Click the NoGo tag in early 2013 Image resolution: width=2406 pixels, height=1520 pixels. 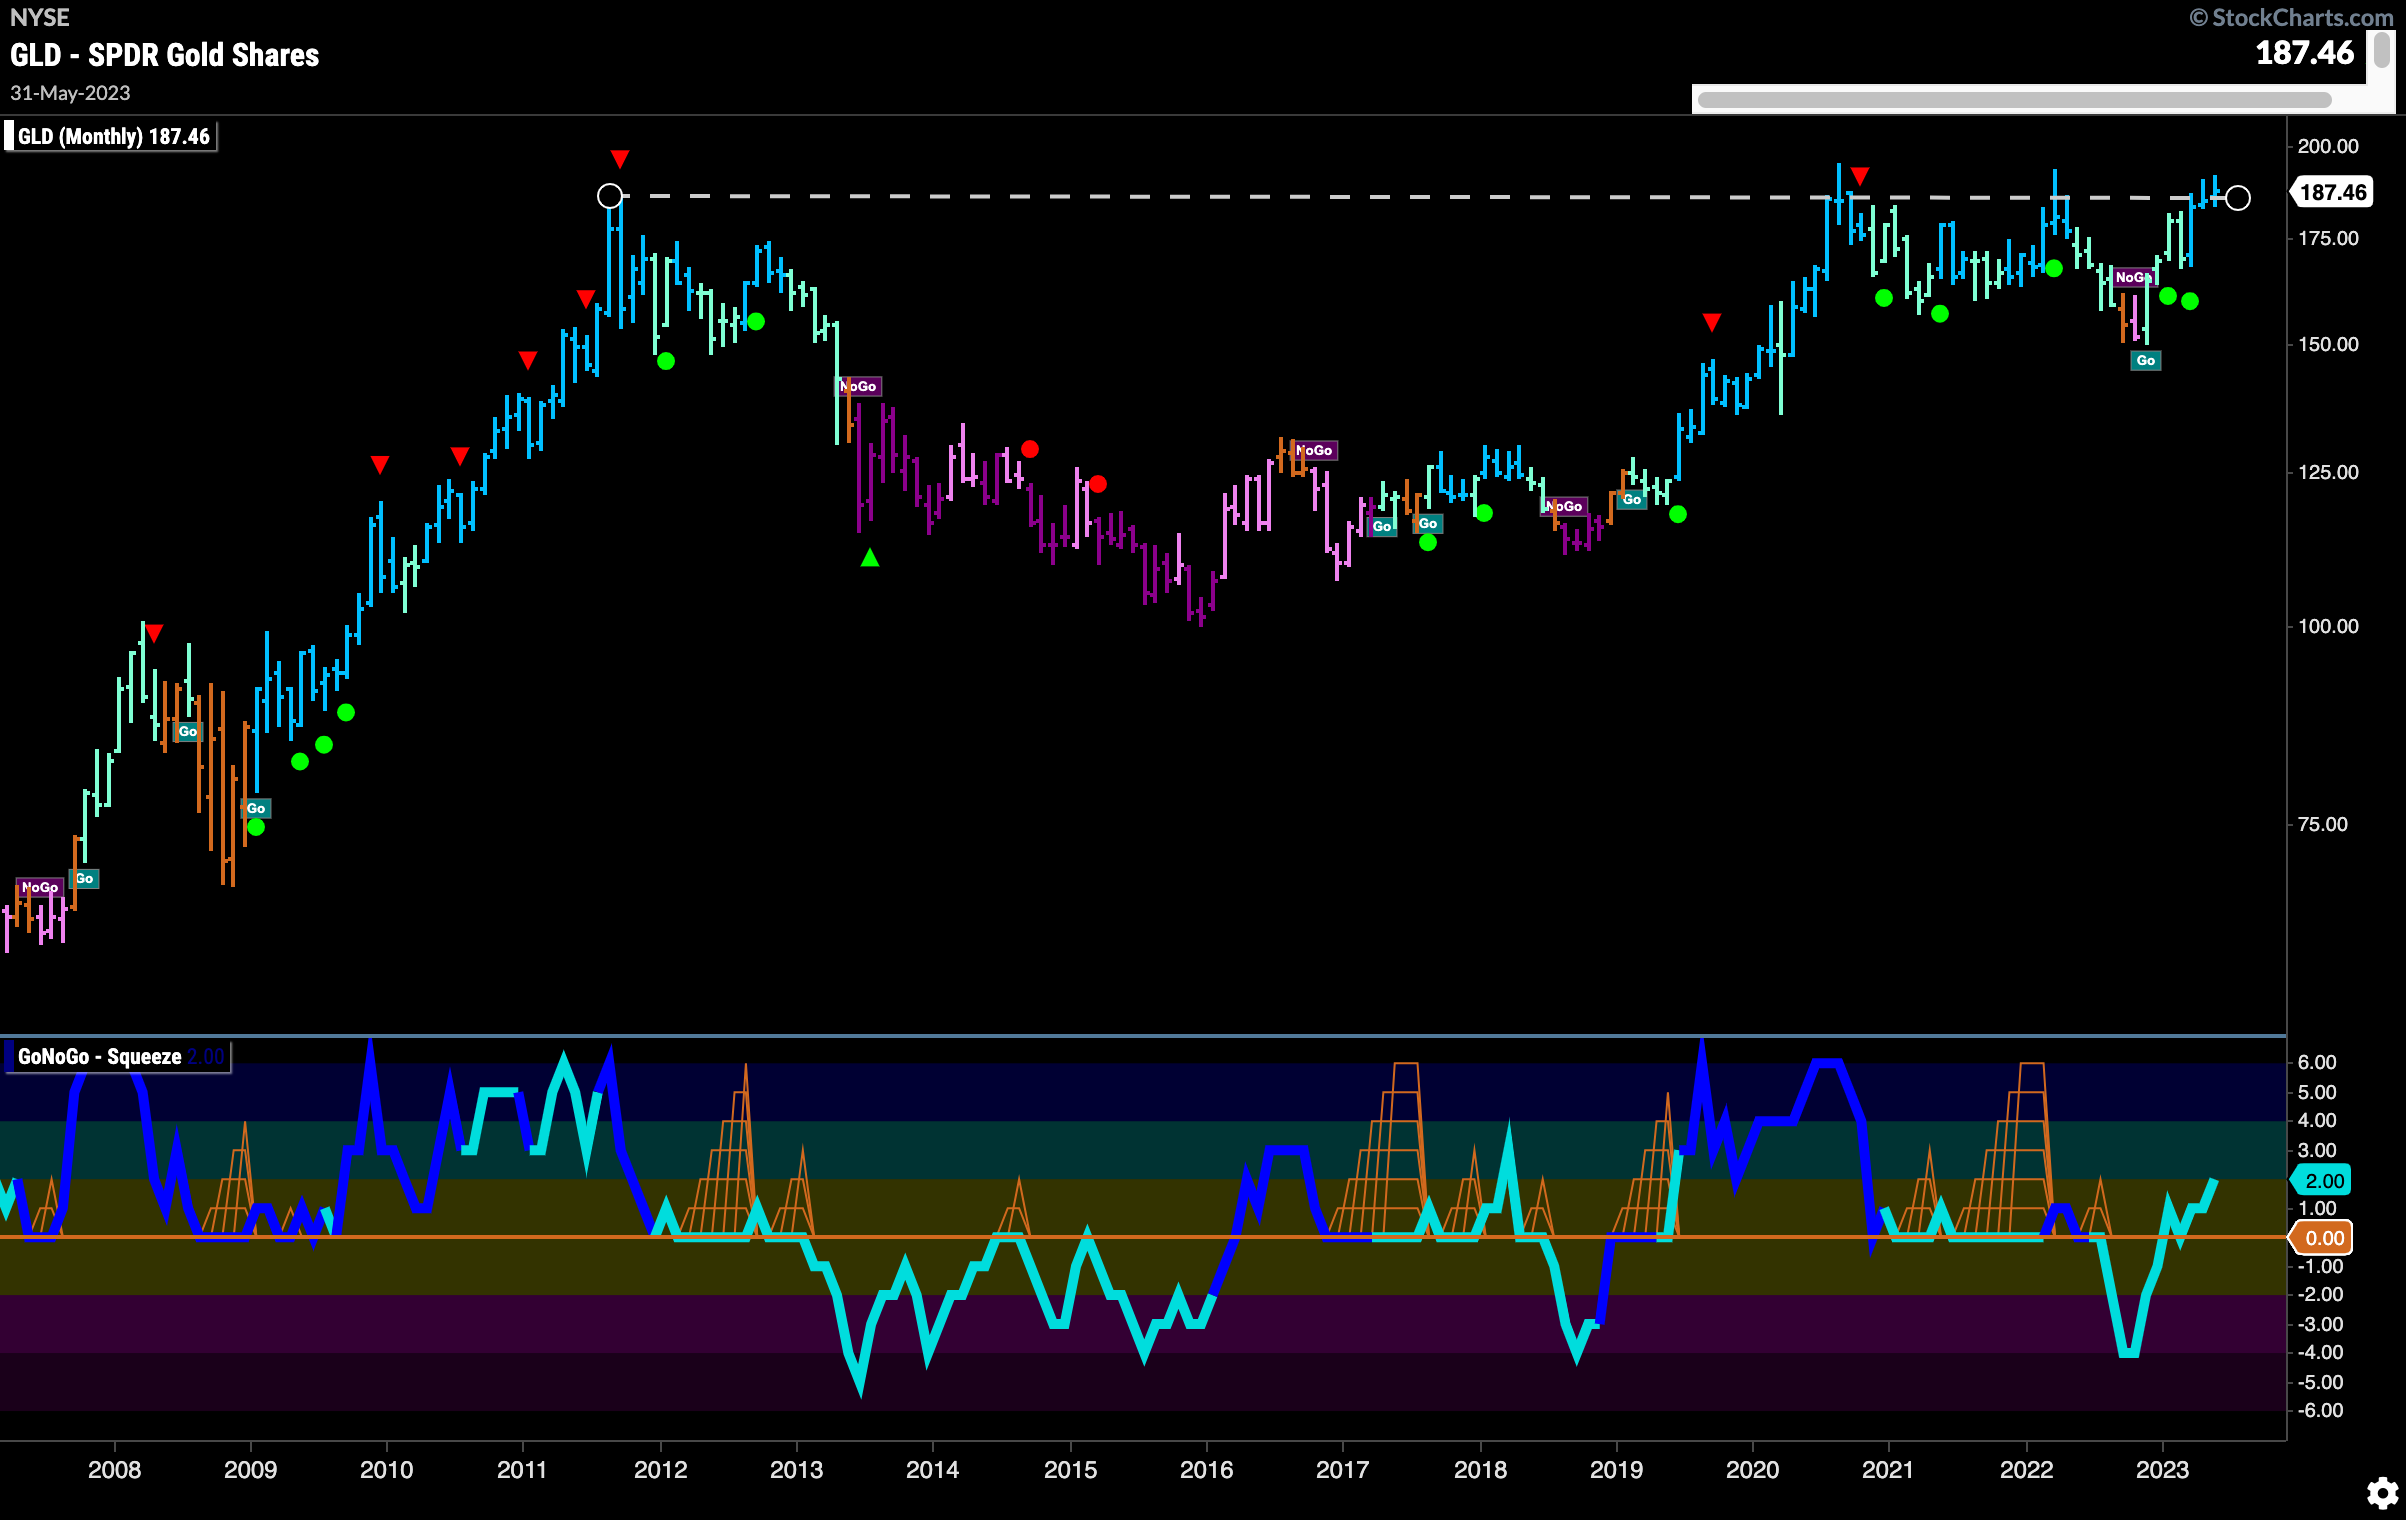pos(859,386)
